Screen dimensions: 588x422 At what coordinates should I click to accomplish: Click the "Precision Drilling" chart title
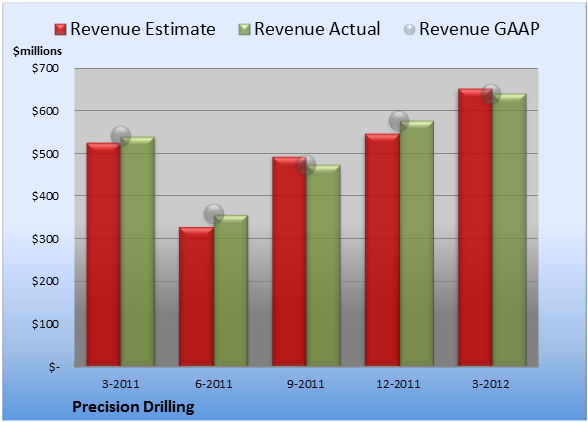(133, 407)
